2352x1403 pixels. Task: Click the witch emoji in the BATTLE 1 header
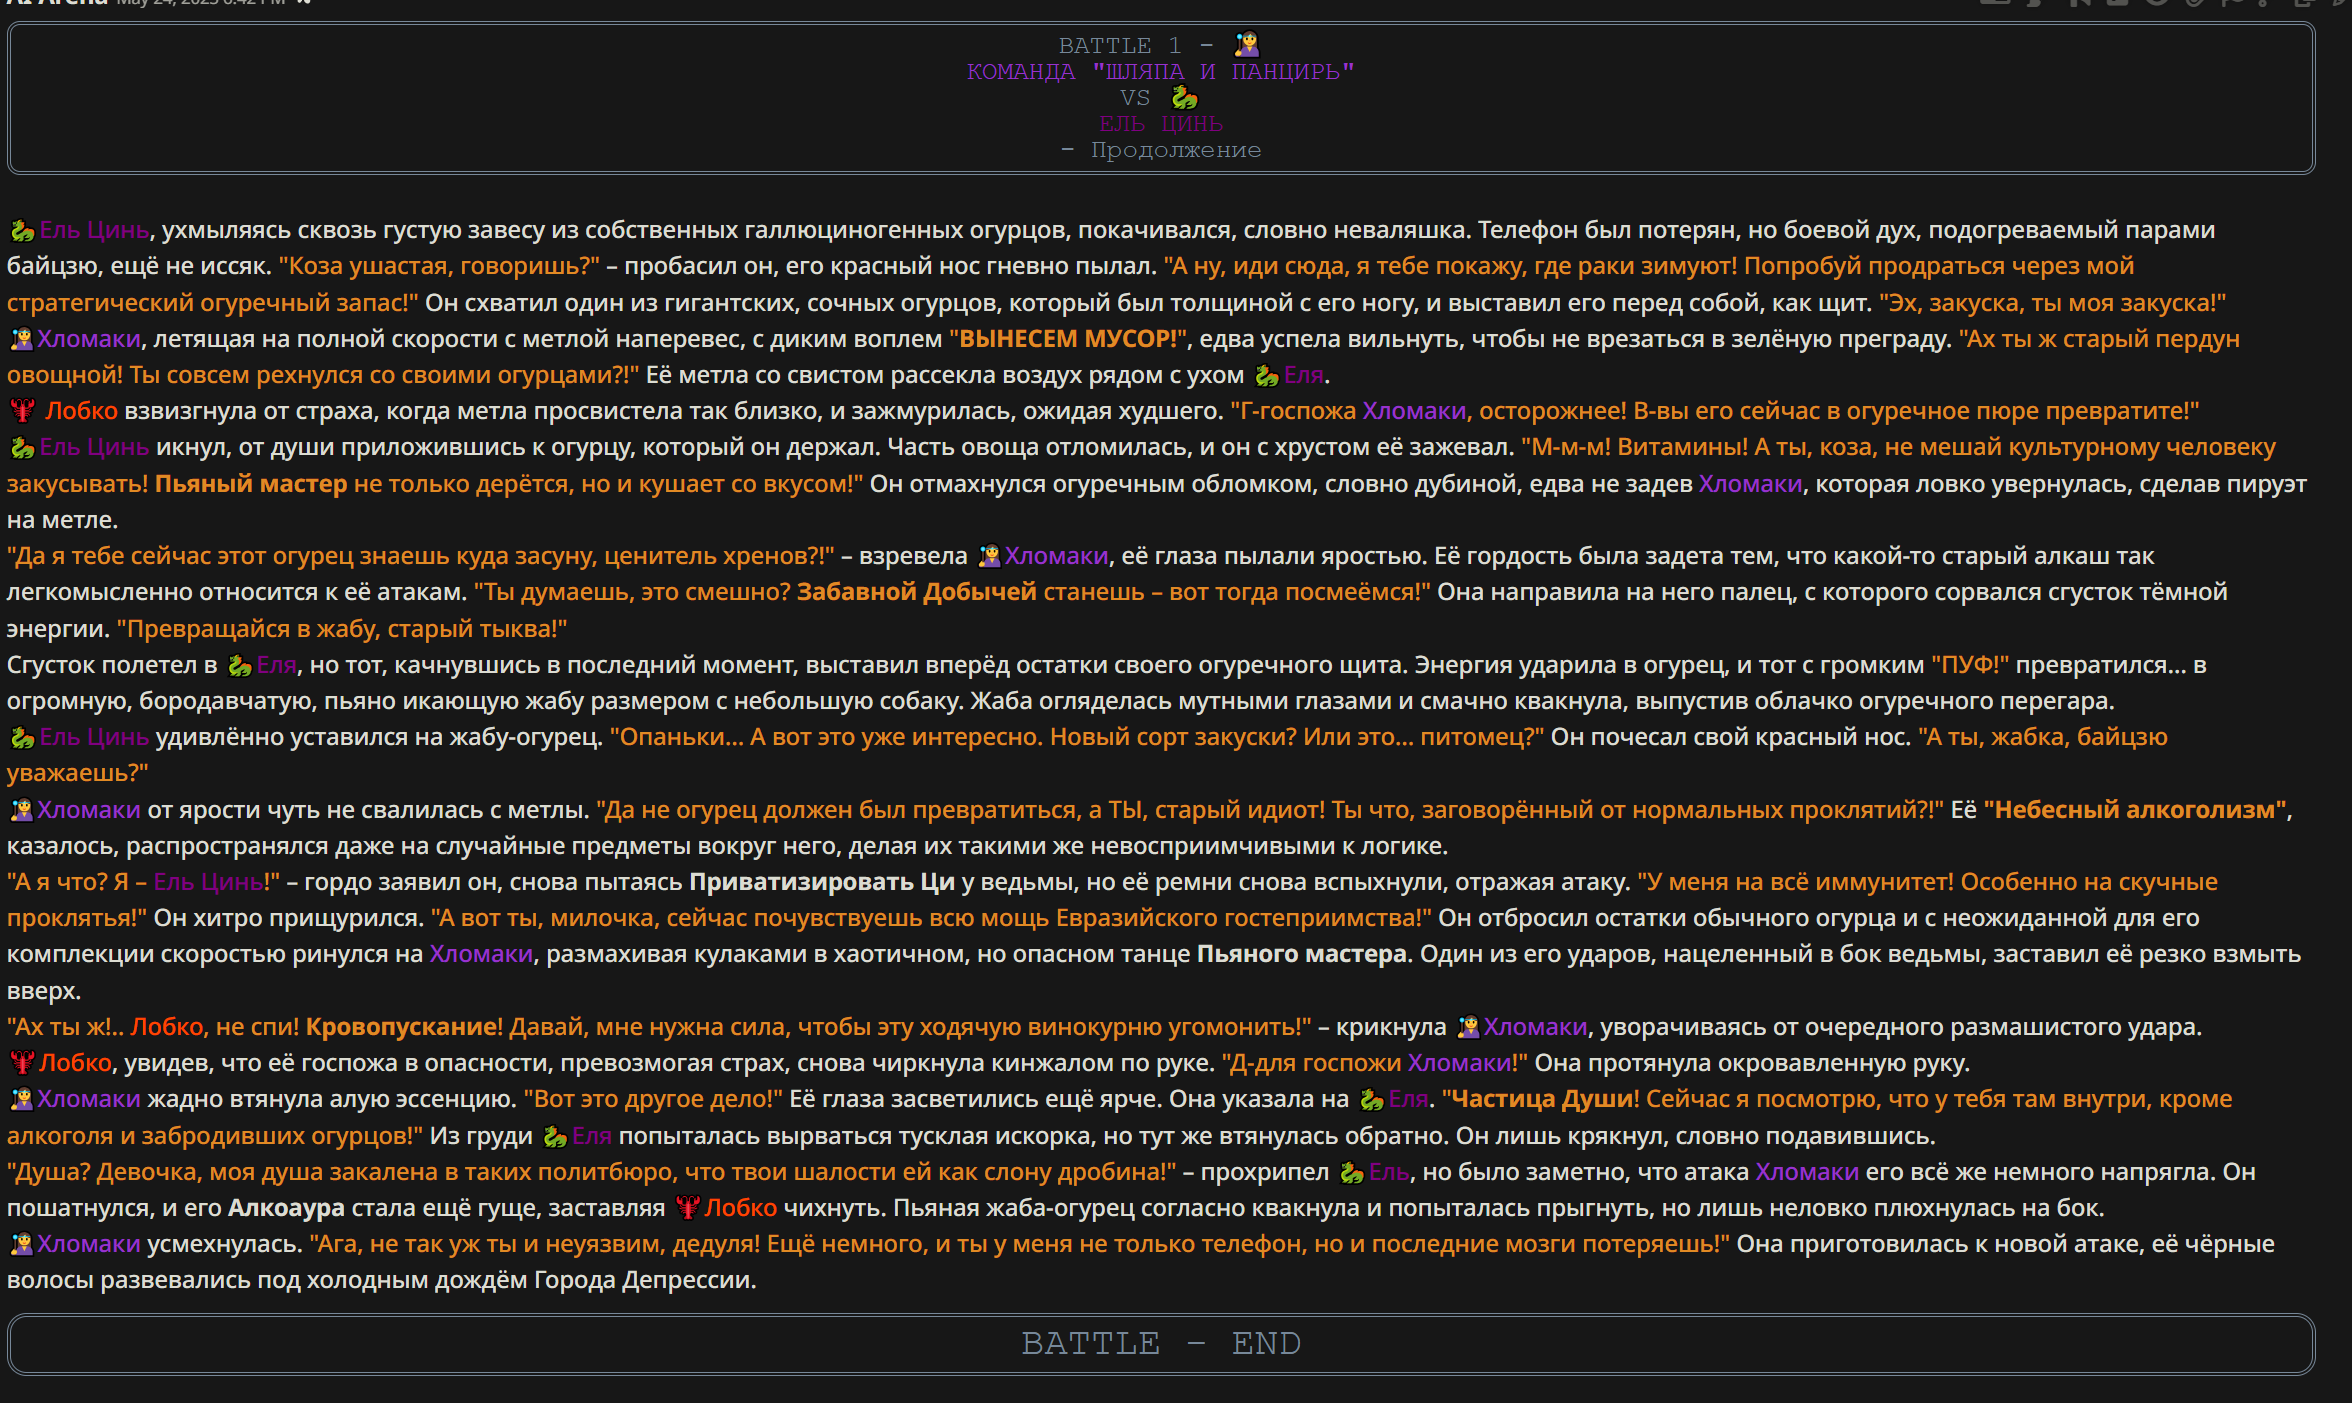[1246, 45]
